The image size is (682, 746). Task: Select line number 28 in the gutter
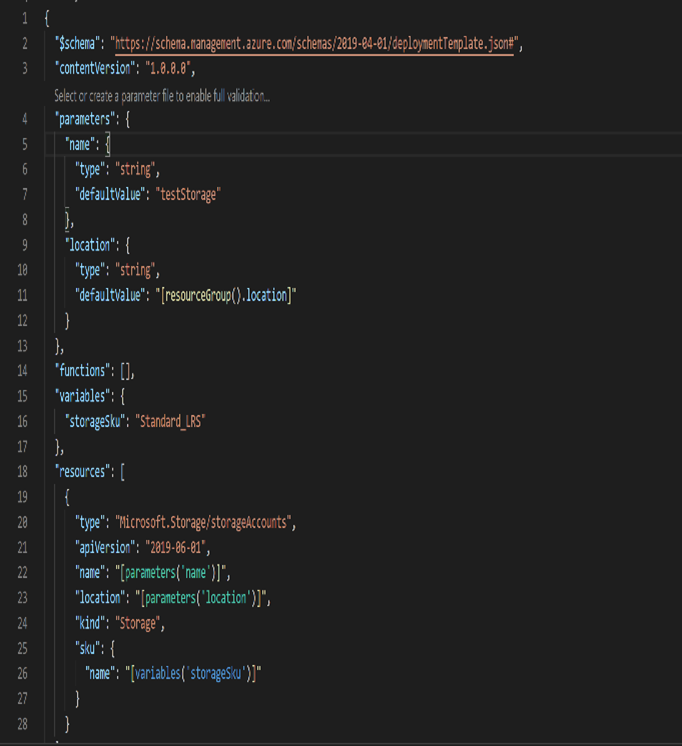click(22, 723)
